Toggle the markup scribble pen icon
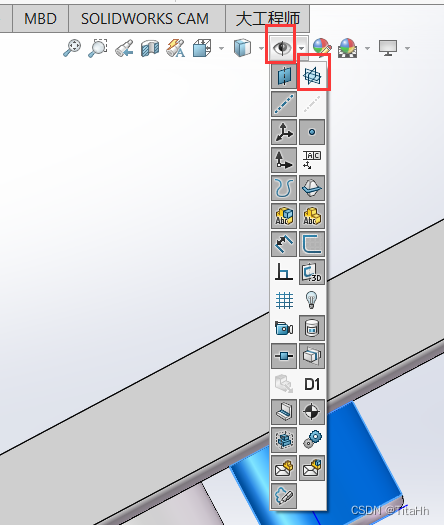This screenshot has height=525, width=444. click(284, 496)
